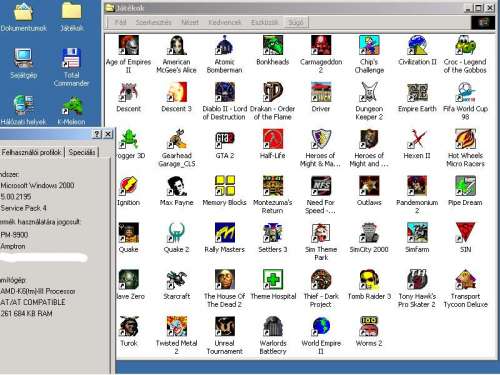
Task: Open Diablo II - Lord of Destruction
Action: click(225, 92)
